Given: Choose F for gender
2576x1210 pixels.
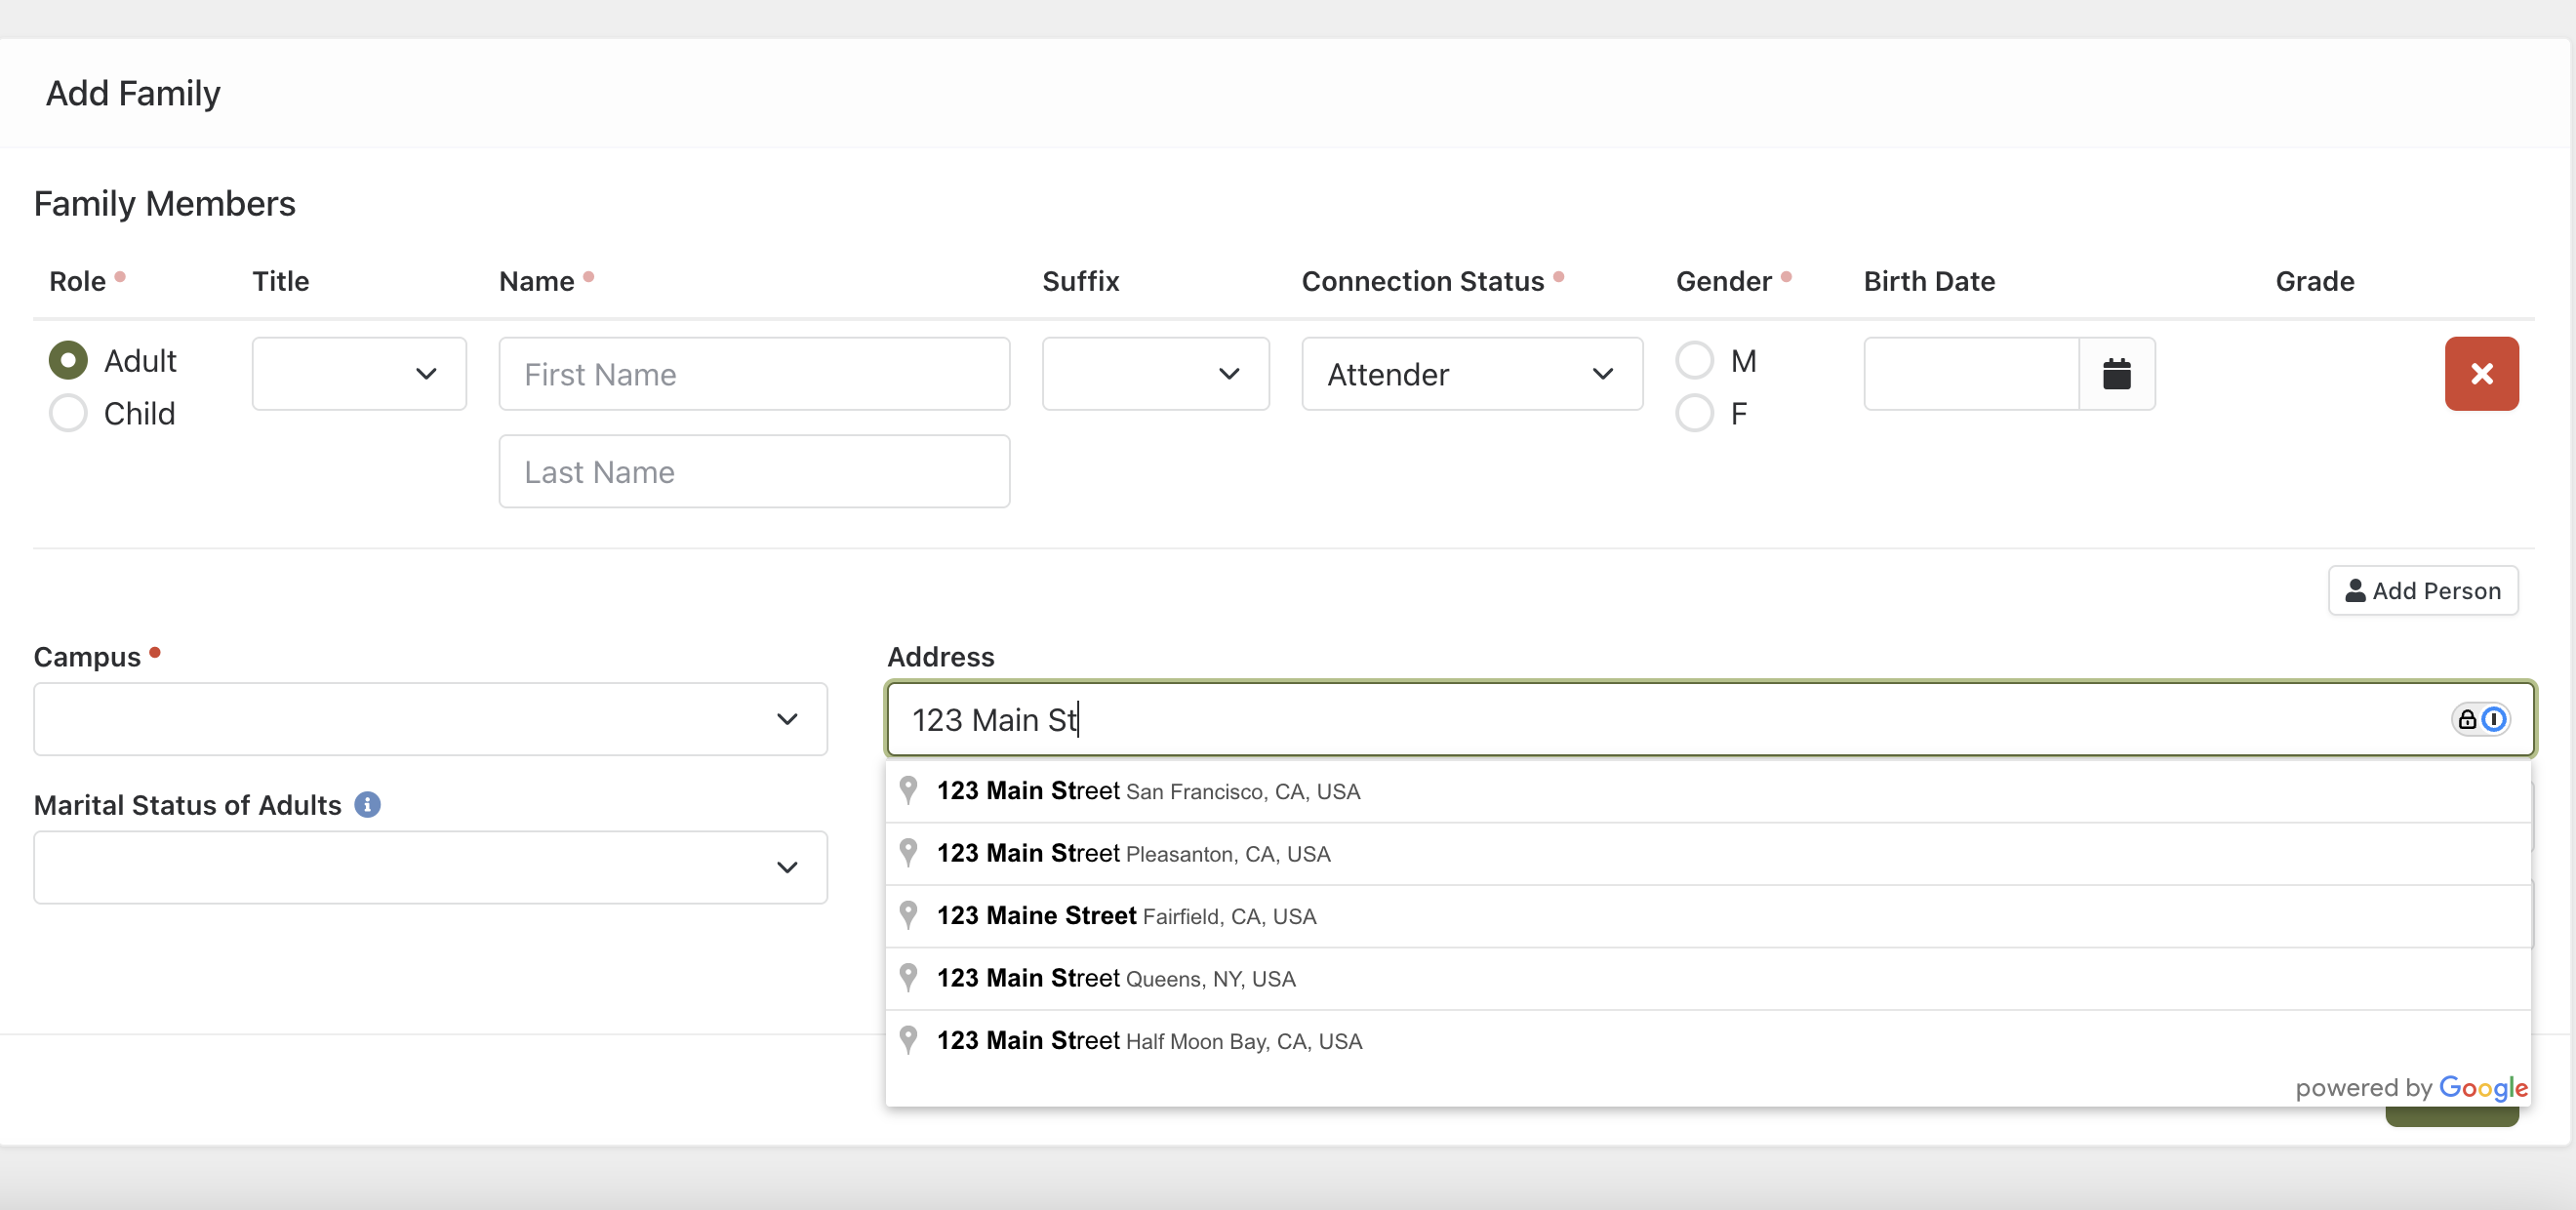Looking at the screenshot, I should pyautogui.click(x=1694, y=413).
